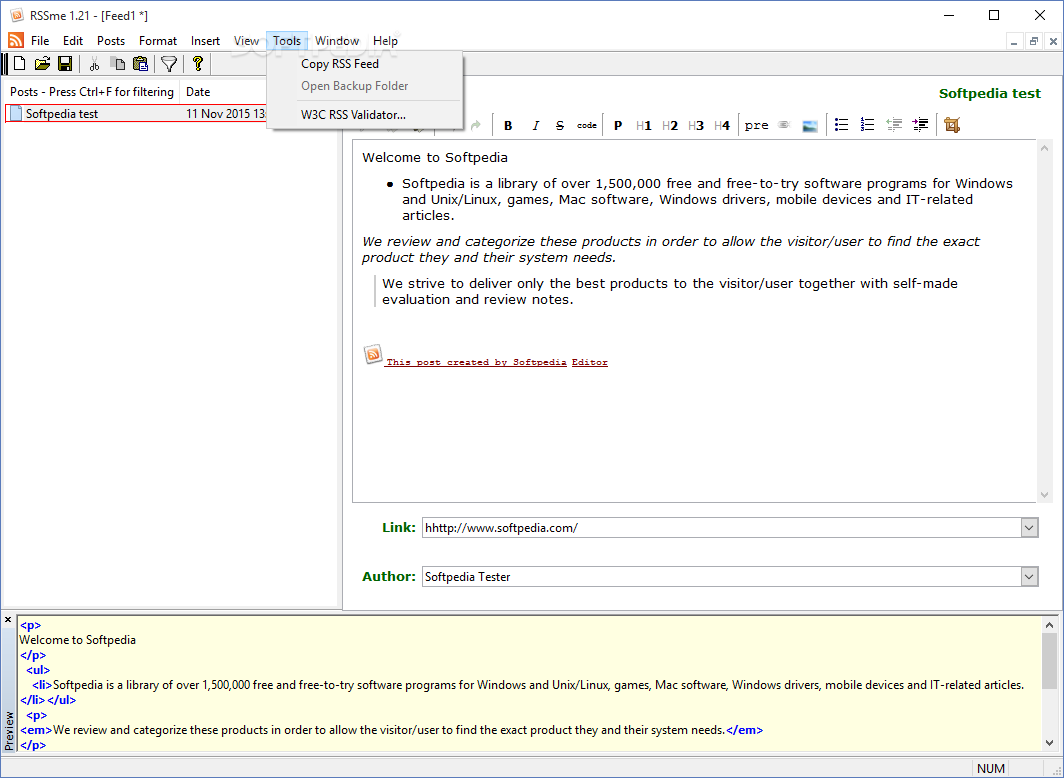
Task: Apply Heading 1 with the H1 button
Action: pyautogui.click(x=644, y=125)
